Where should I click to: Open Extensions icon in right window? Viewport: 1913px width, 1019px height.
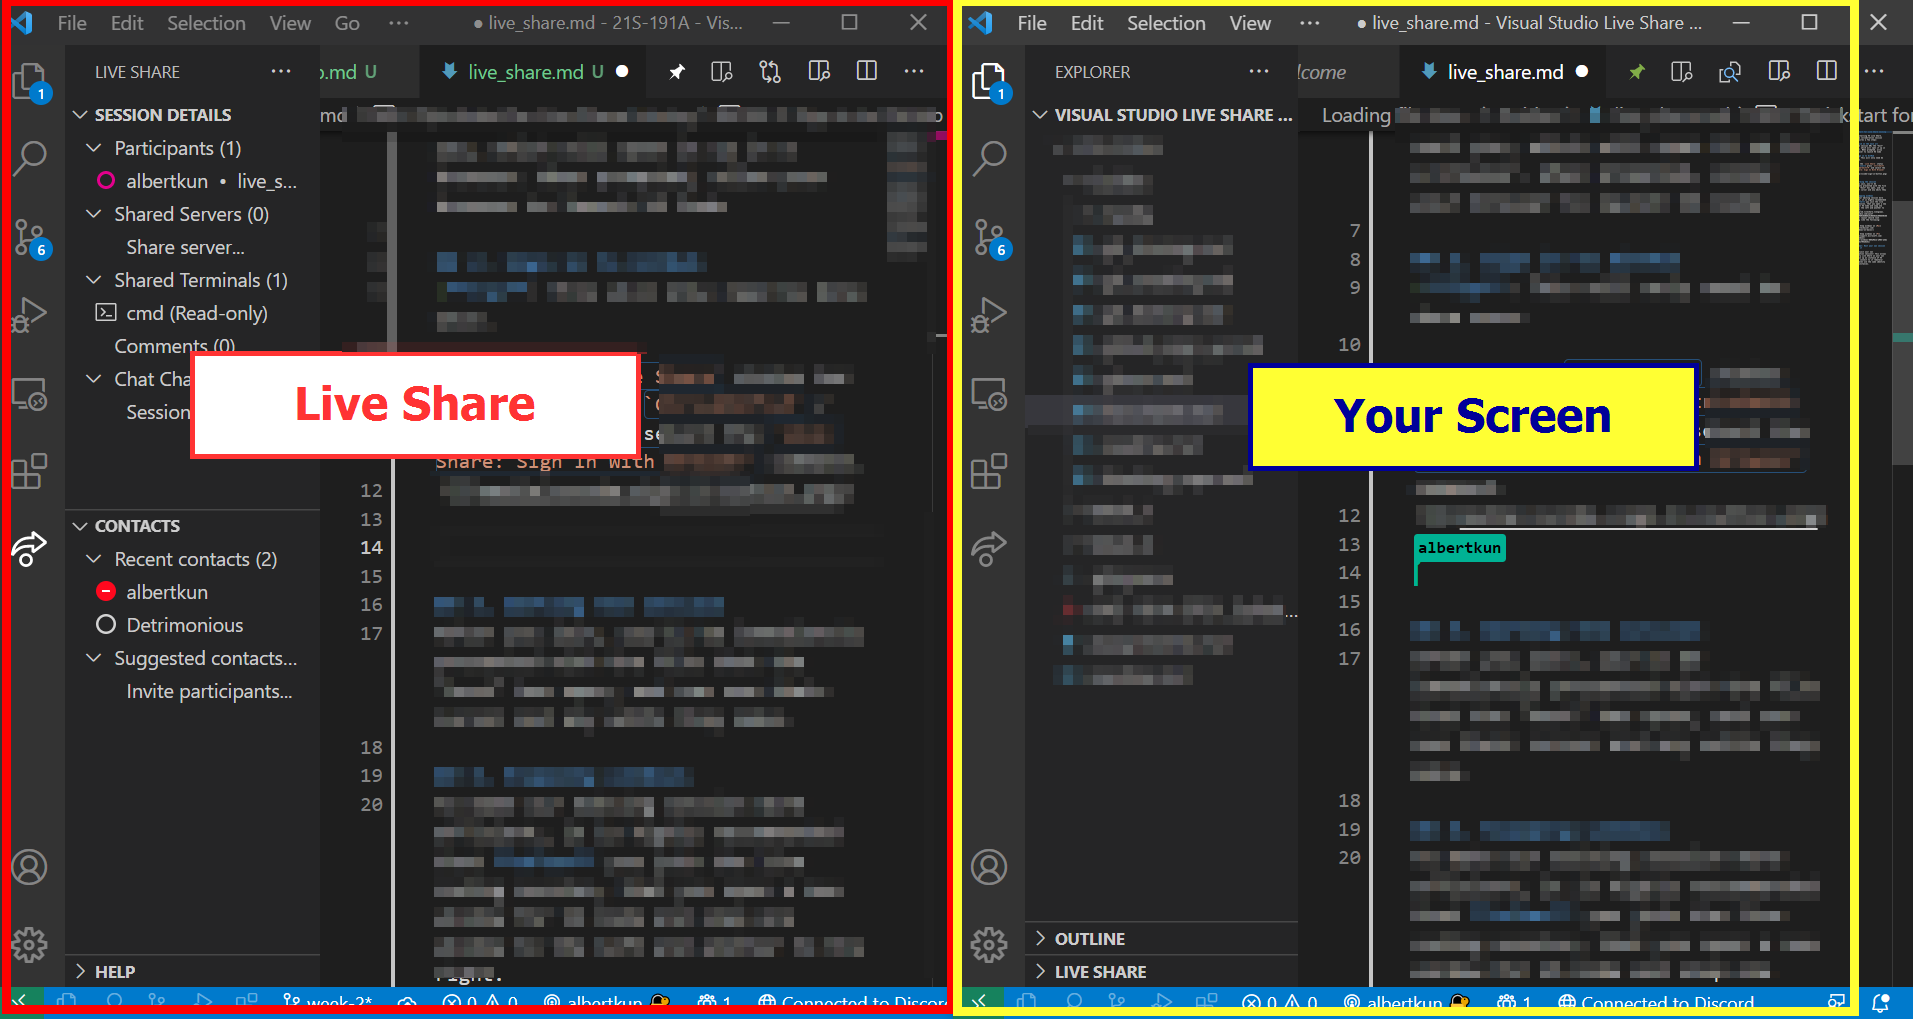[990, 471]
